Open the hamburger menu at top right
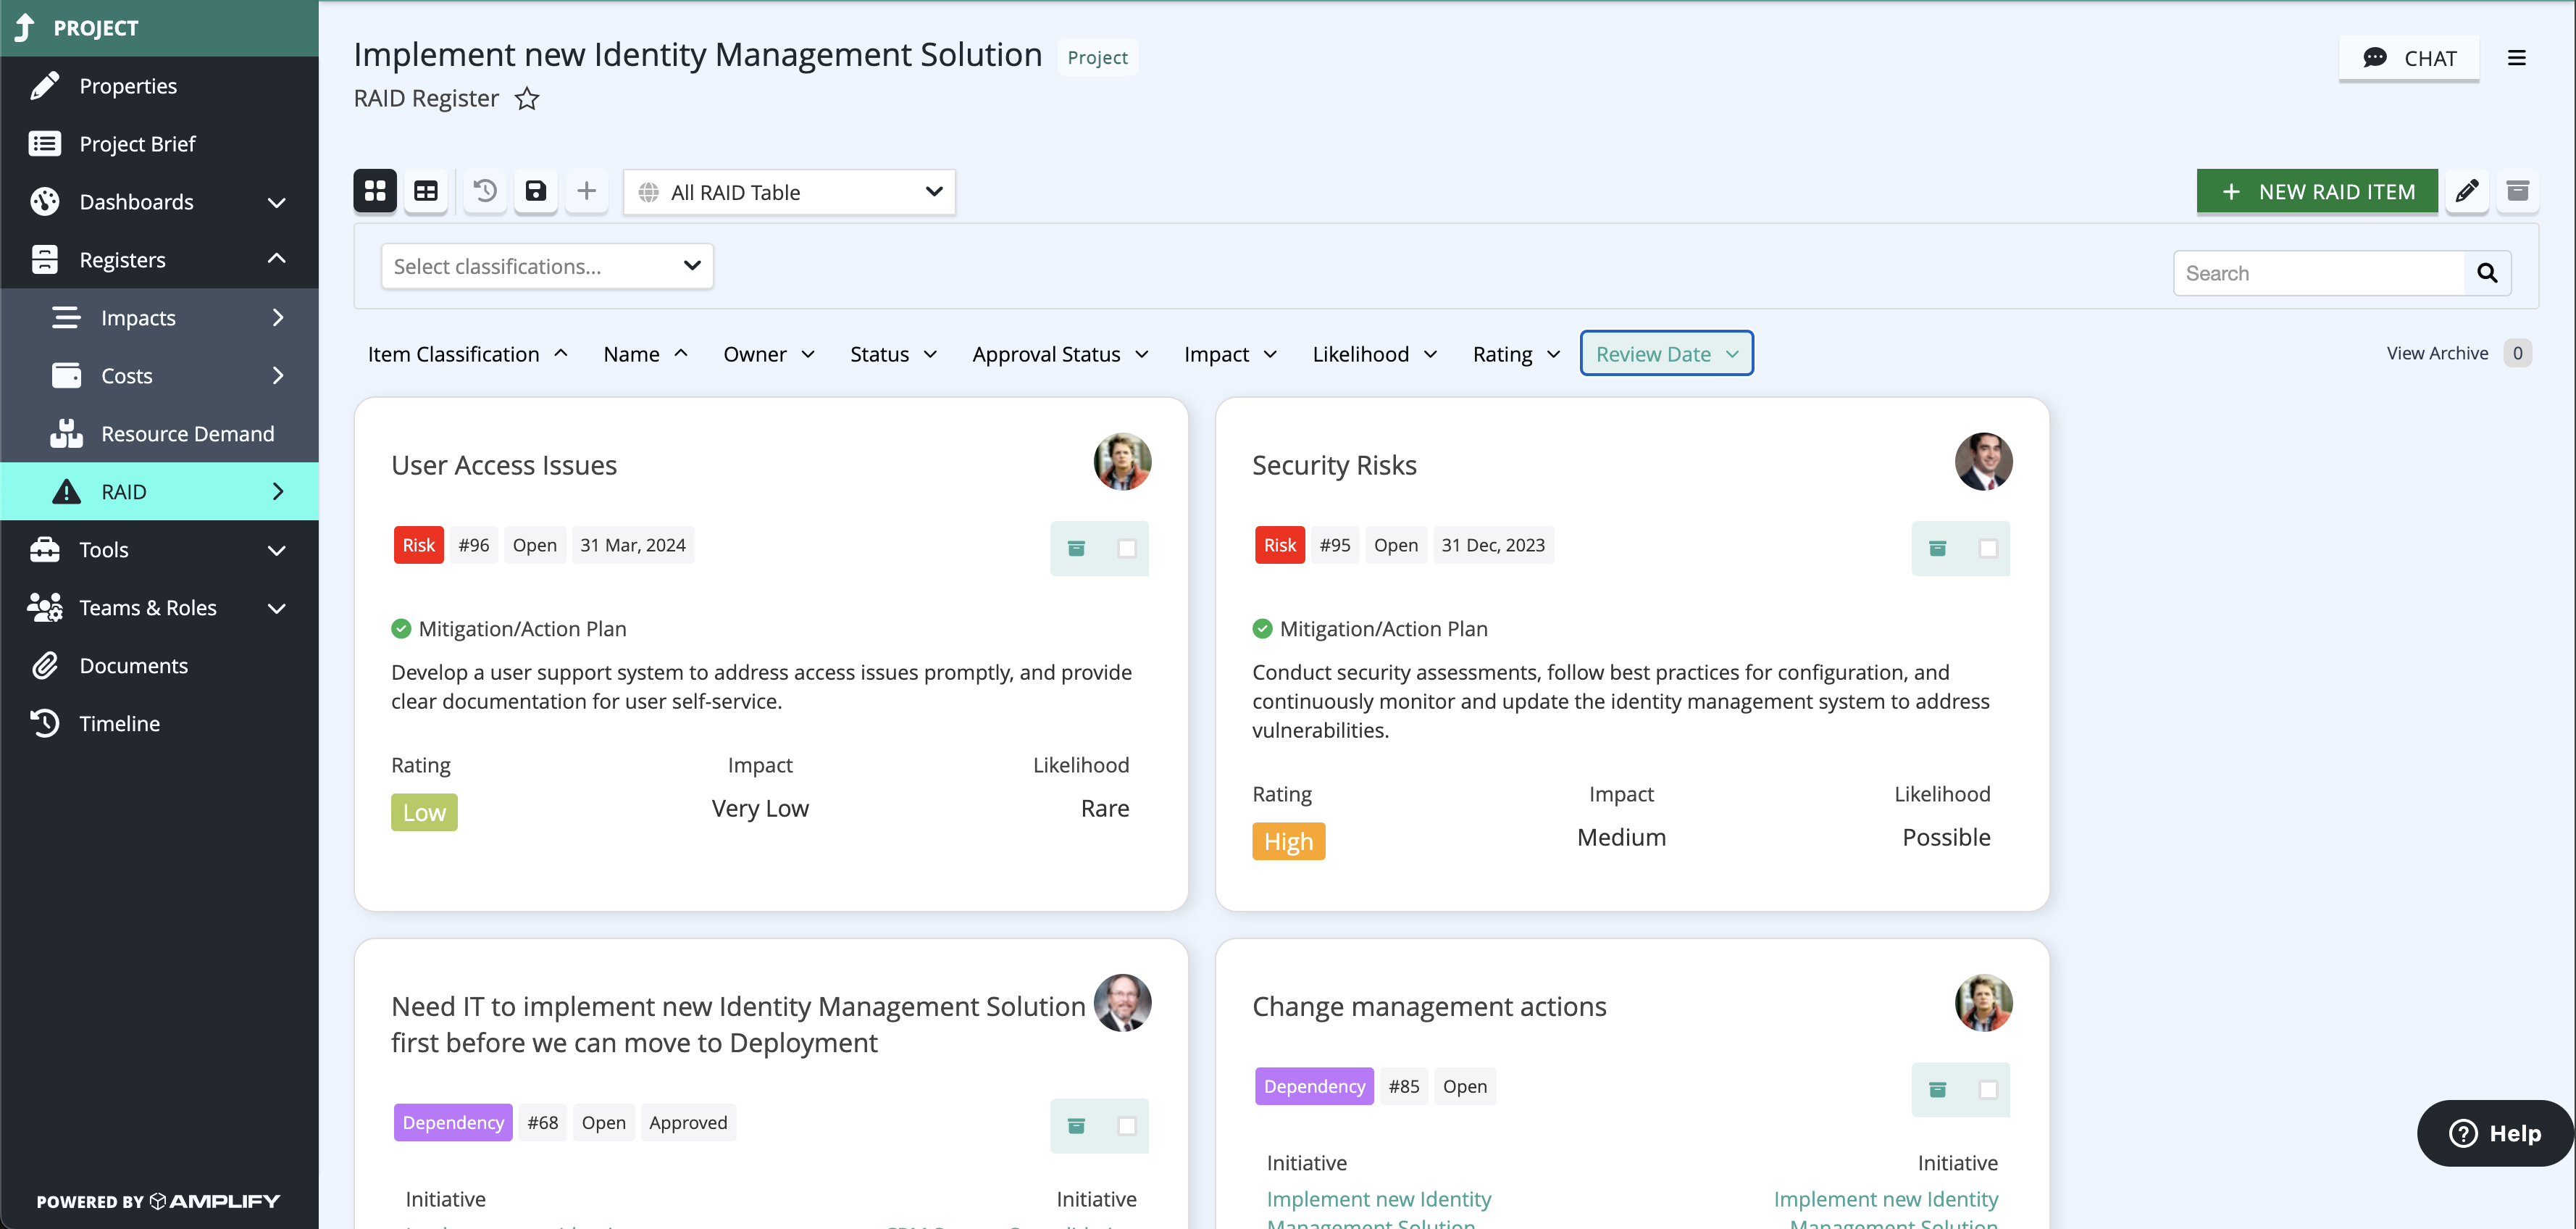 click(x=2516, y=58)
